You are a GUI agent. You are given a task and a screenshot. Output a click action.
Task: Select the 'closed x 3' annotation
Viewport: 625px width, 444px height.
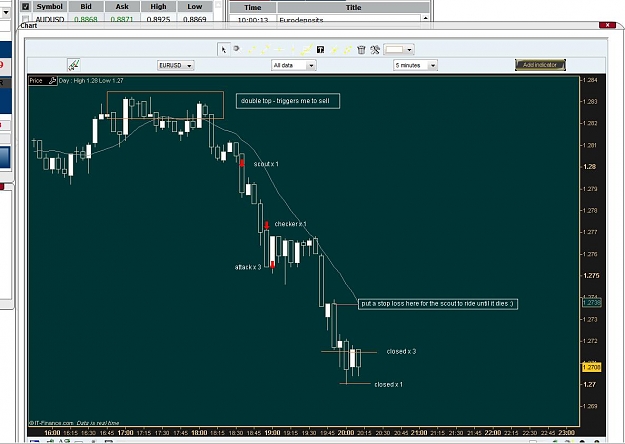pos(401,352)
